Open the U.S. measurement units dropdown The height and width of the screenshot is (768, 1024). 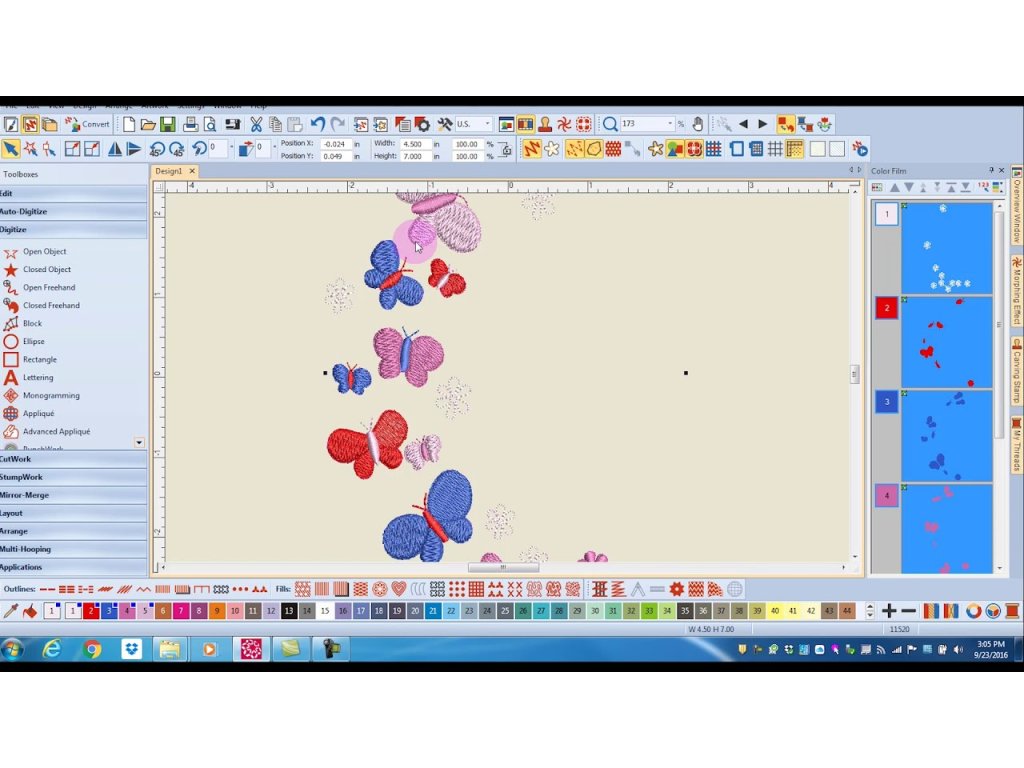487,124
